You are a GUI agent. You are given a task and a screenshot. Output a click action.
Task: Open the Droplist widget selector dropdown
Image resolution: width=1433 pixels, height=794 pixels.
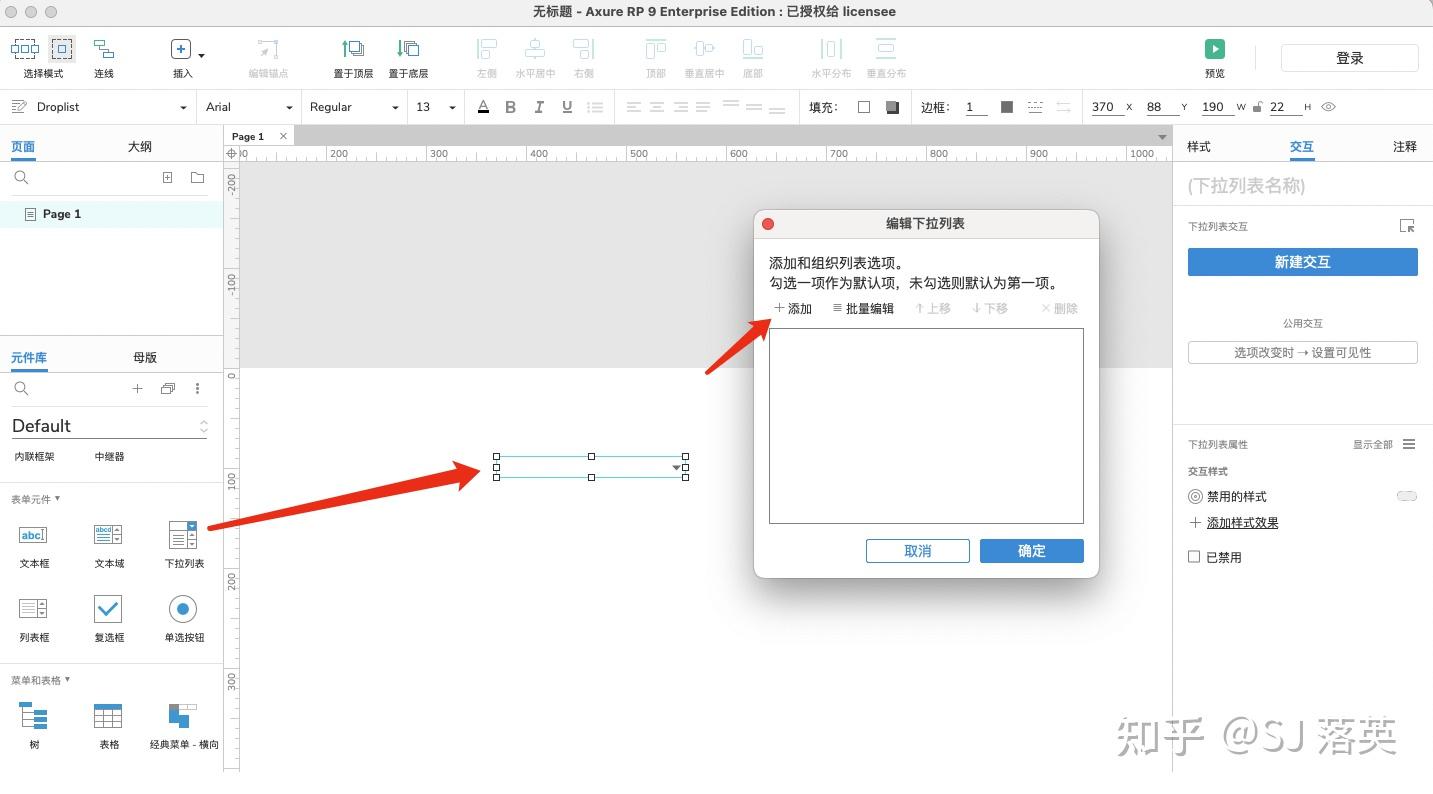pyautogui.click(x=182, y=106)
